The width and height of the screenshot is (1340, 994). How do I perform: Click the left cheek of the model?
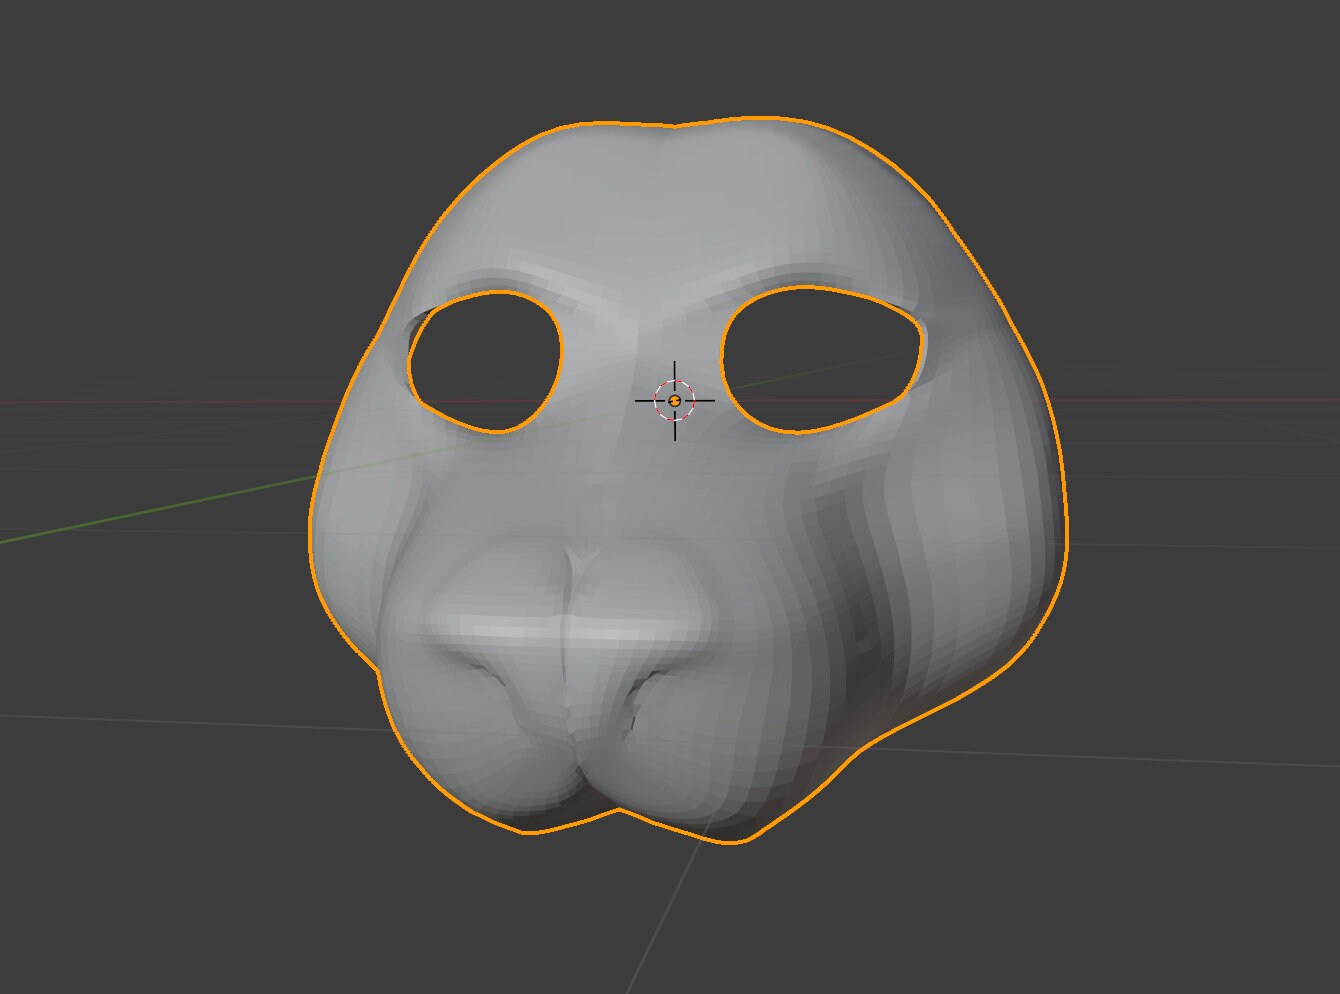tap(400, 520)
